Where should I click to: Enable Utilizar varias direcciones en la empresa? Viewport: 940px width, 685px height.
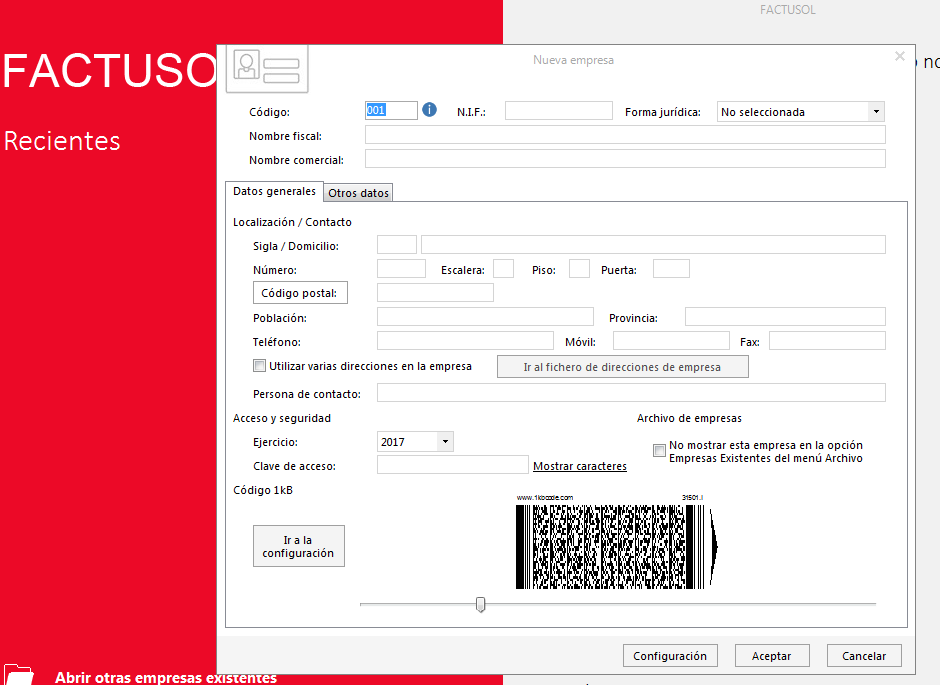[x=260, y=366]
